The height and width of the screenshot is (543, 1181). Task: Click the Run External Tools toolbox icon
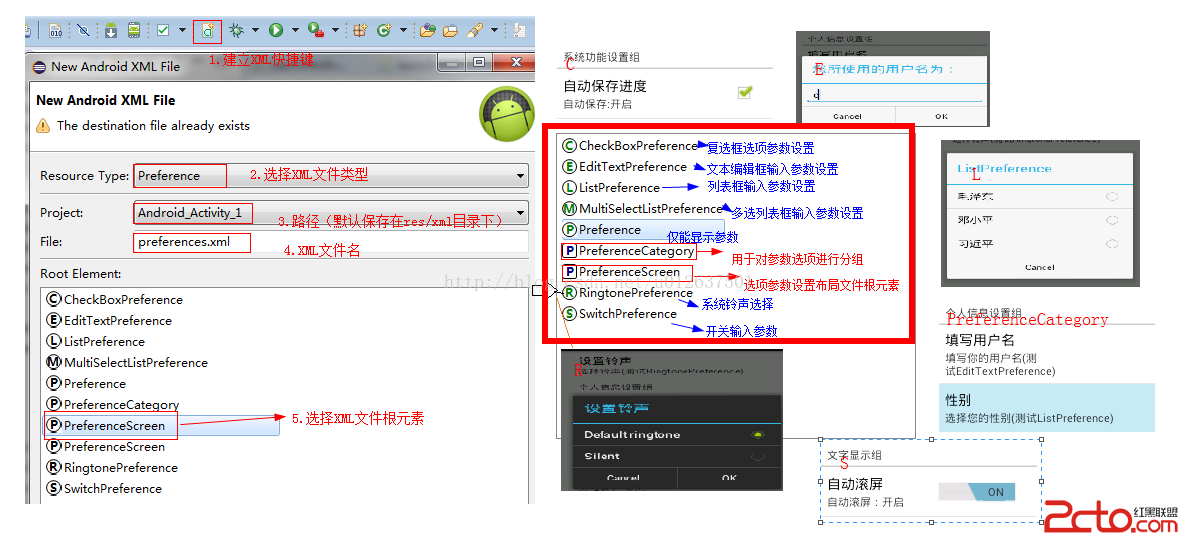click(316, 31)
